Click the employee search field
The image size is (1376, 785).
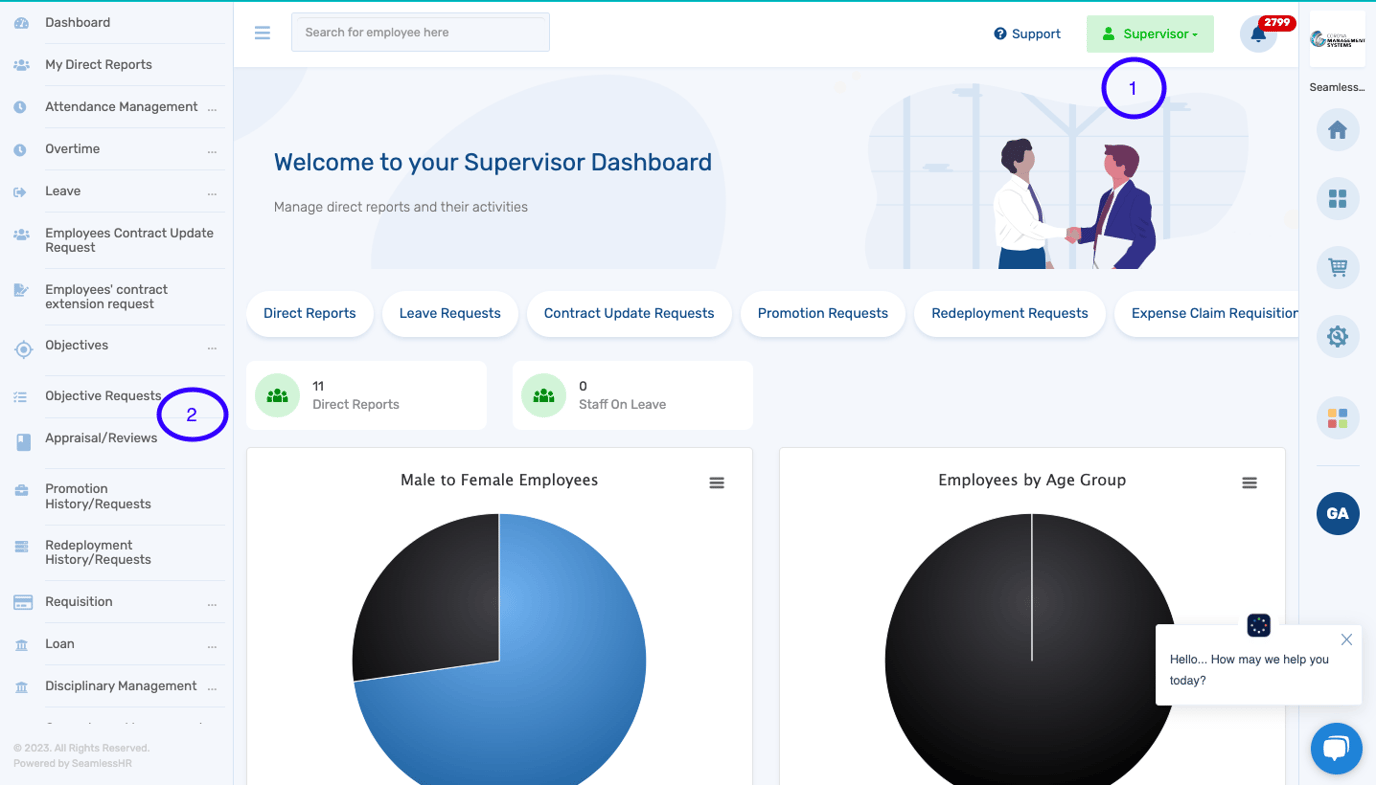420,33
